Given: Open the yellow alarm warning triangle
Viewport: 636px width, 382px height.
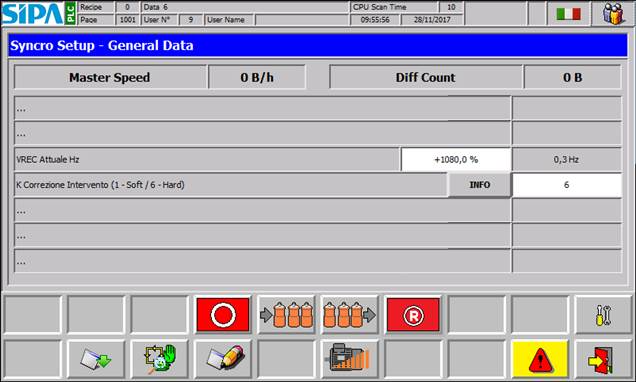Looking at the screenshot, I should (540, 359).
